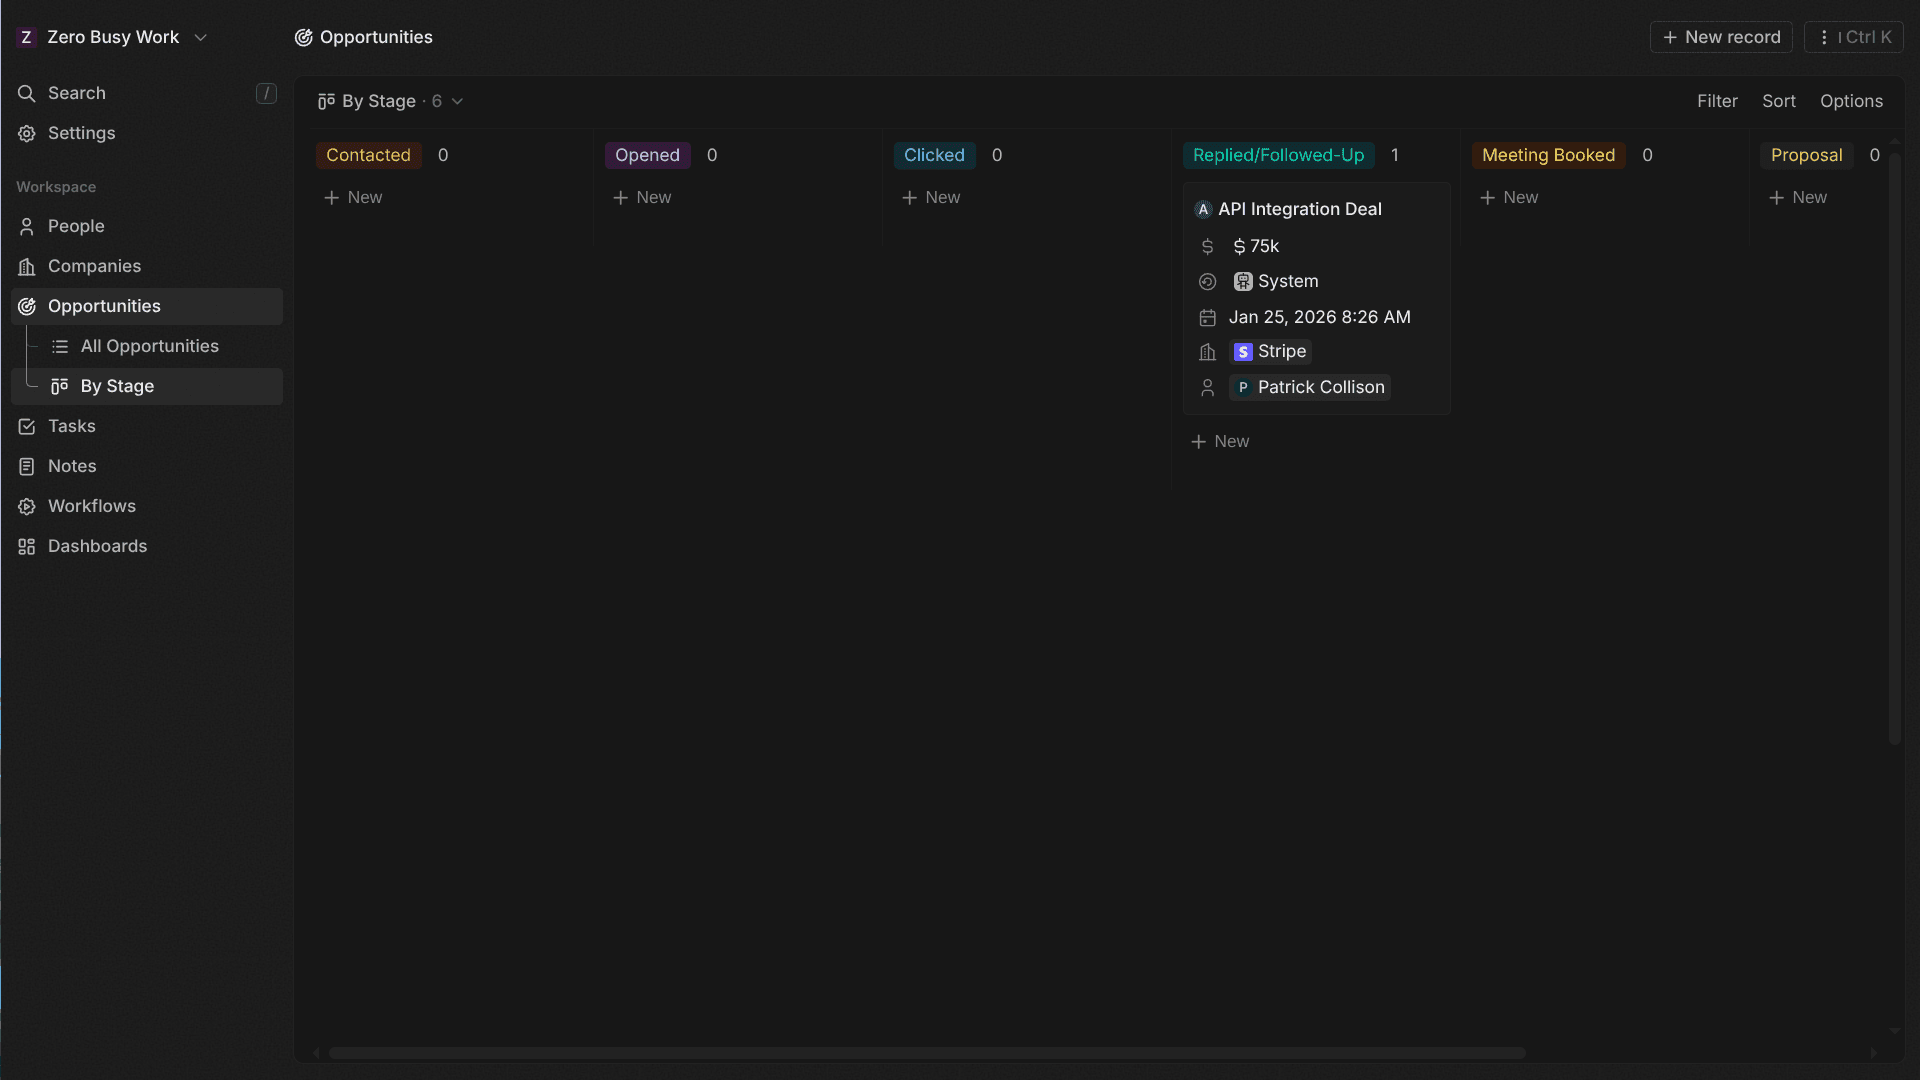Click the teal Replied/Followed-Up stage tag
The height and width of the screenshot is (1080, 1920).
click(1278, 155)
